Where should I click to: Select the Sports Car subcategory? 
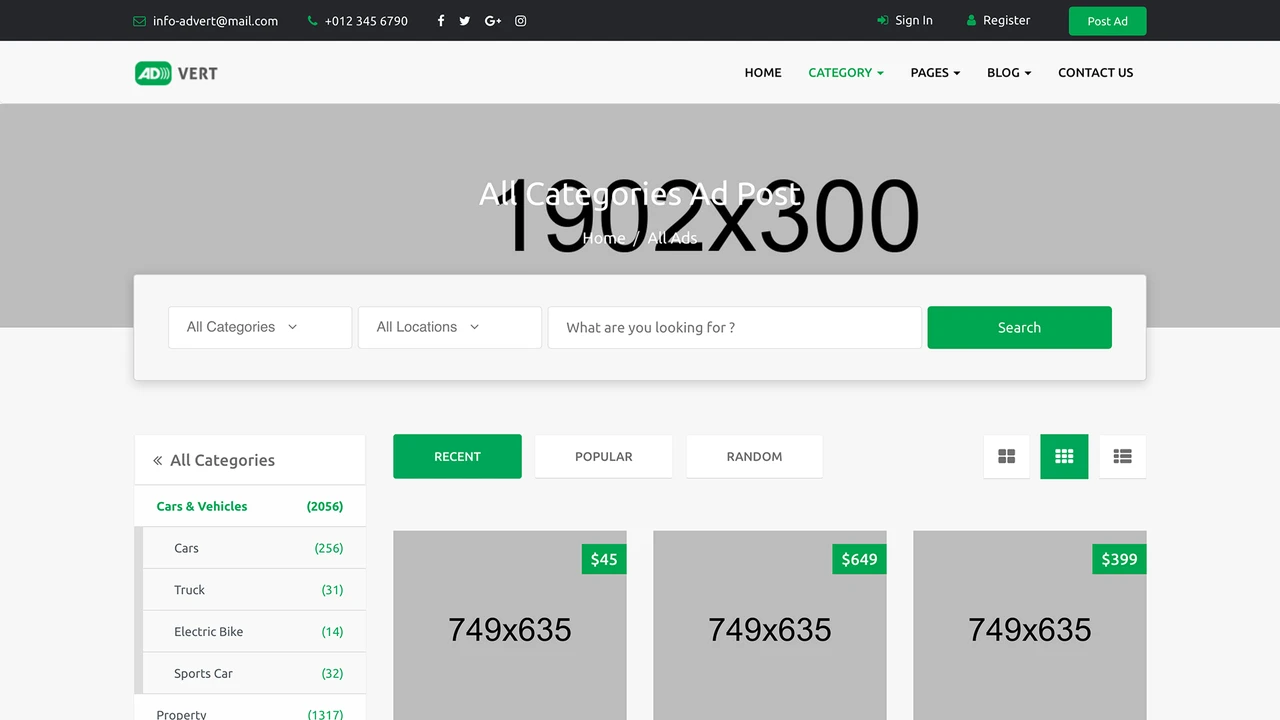pos(254,674)
